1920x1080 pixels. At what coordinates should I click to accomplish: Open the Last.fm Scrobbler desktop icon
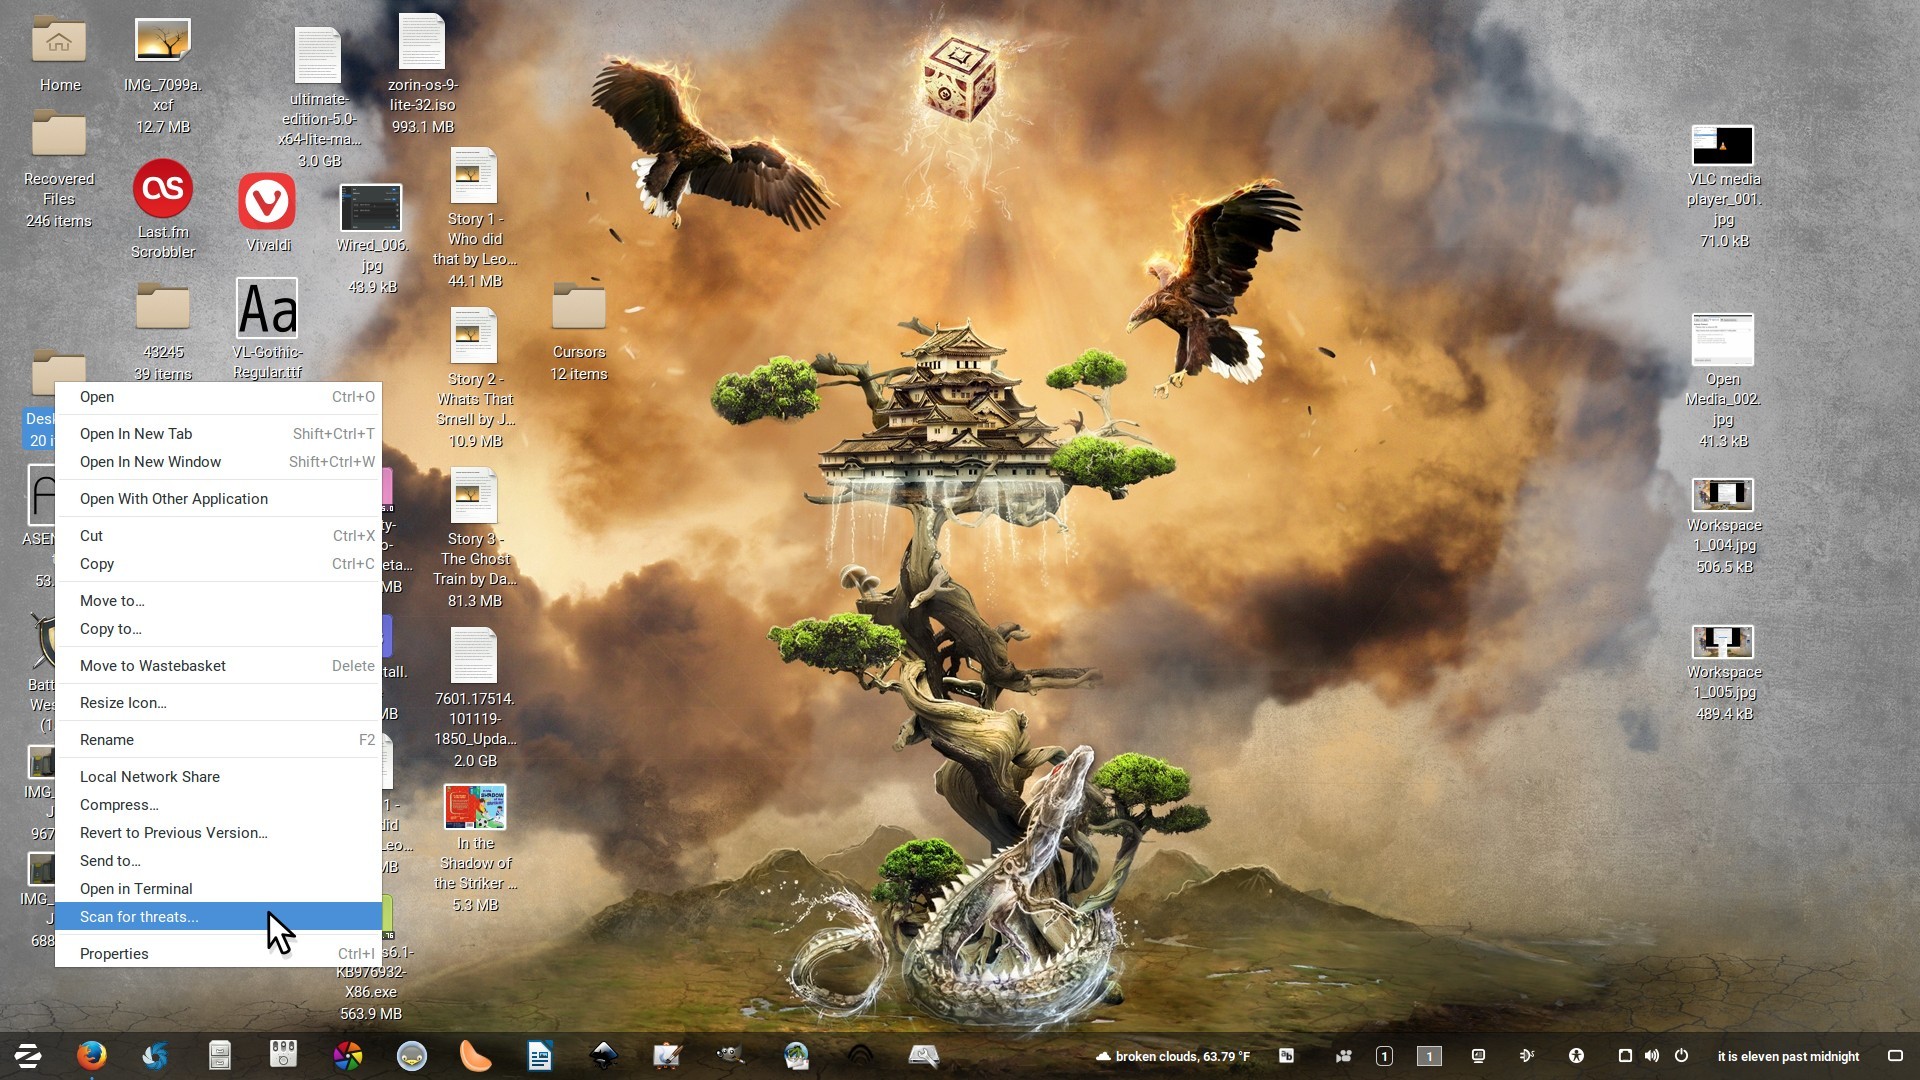pyautogui.click(x=163, y=189)
